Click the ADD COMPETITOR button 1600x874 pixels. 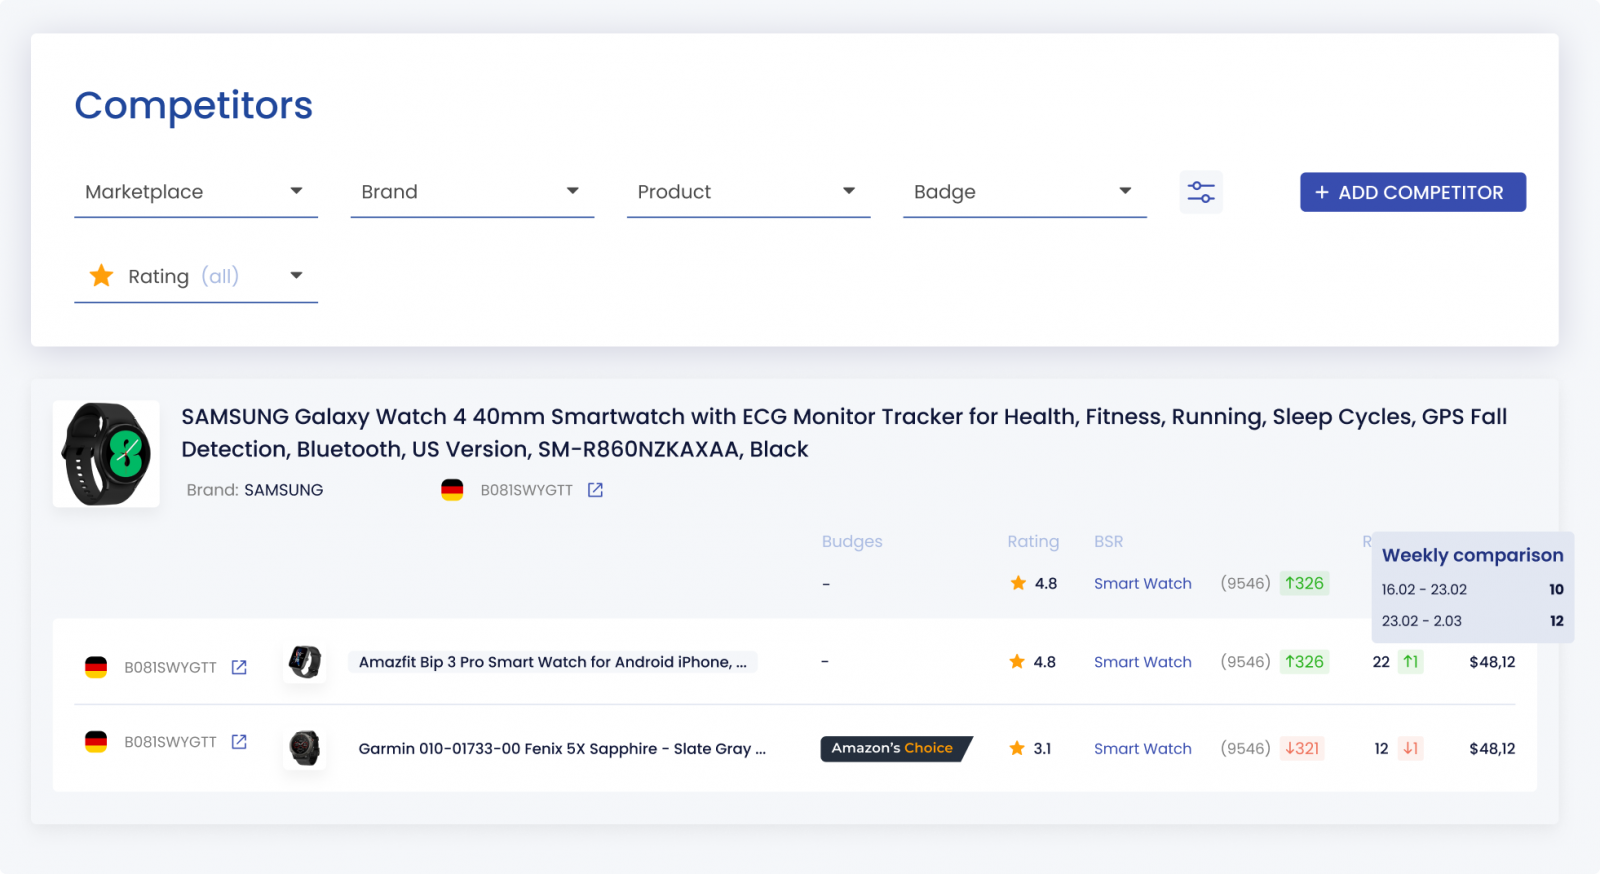click(1412, 192)
